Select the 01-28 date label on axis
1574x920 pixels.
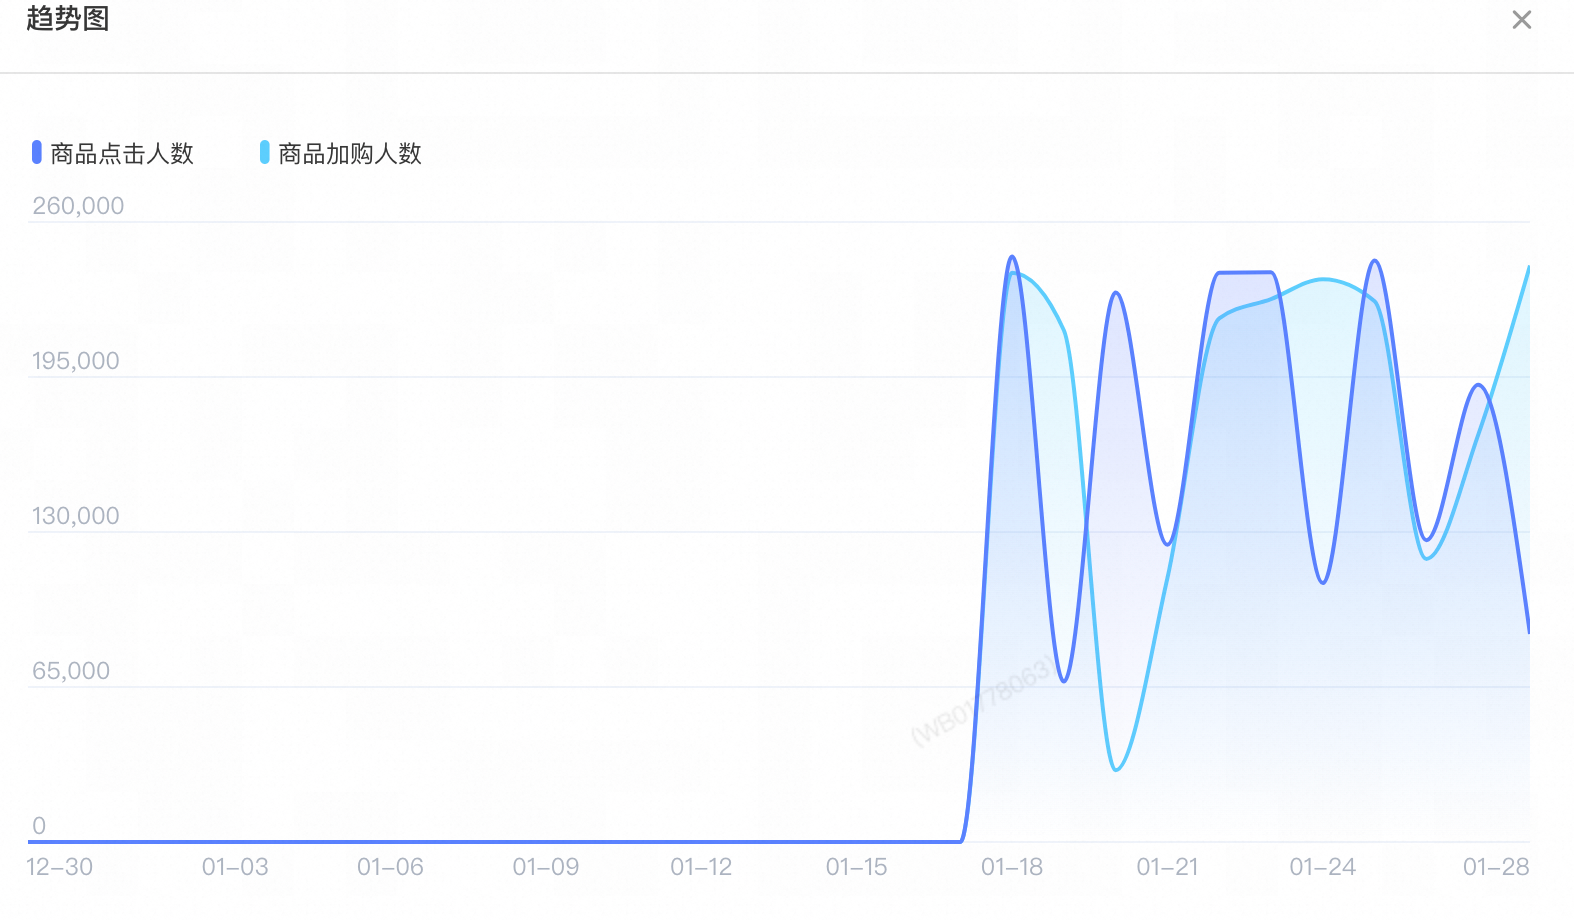click(x=1496, y=867)
